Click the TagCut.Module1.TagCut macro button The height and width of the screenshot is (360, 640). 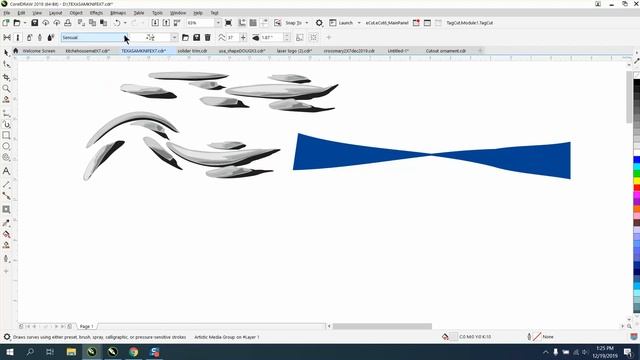coord(469,23)
